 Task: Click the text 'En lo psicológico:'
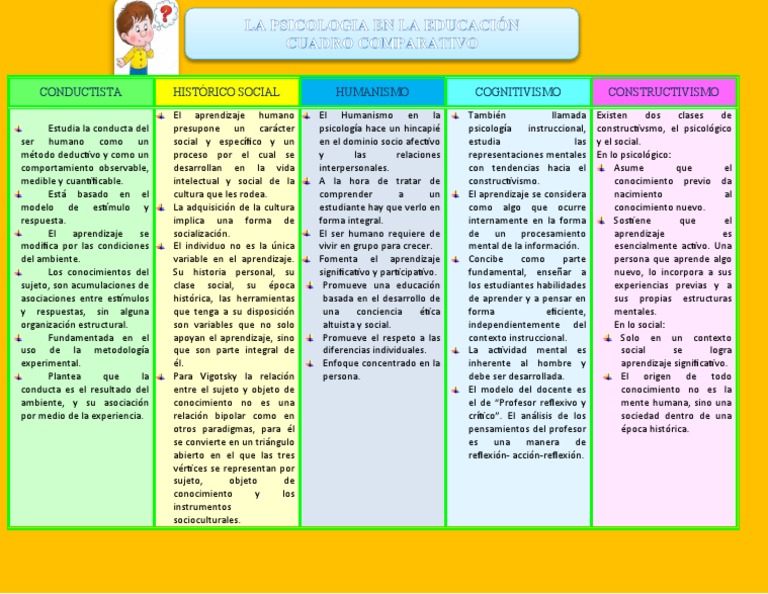633,155
